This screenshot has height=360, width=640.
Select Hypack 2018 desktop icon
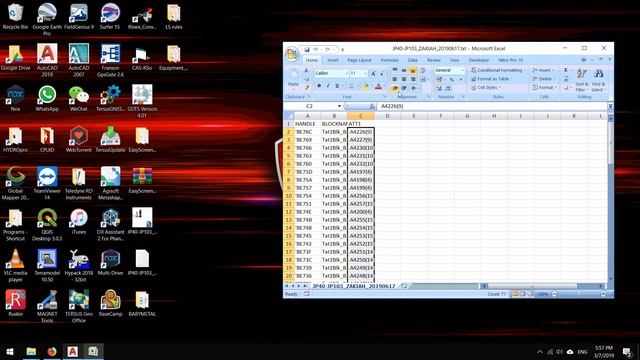tap(79, 265)
